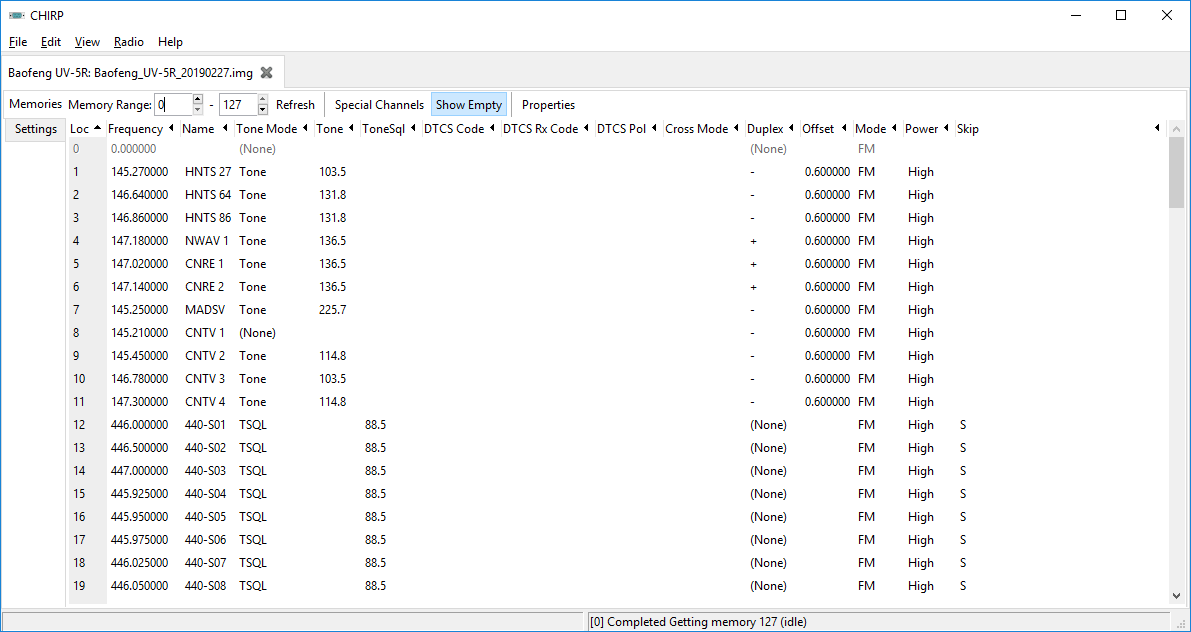Click the sort arrow beside Tone Mode column

[305, 129]
